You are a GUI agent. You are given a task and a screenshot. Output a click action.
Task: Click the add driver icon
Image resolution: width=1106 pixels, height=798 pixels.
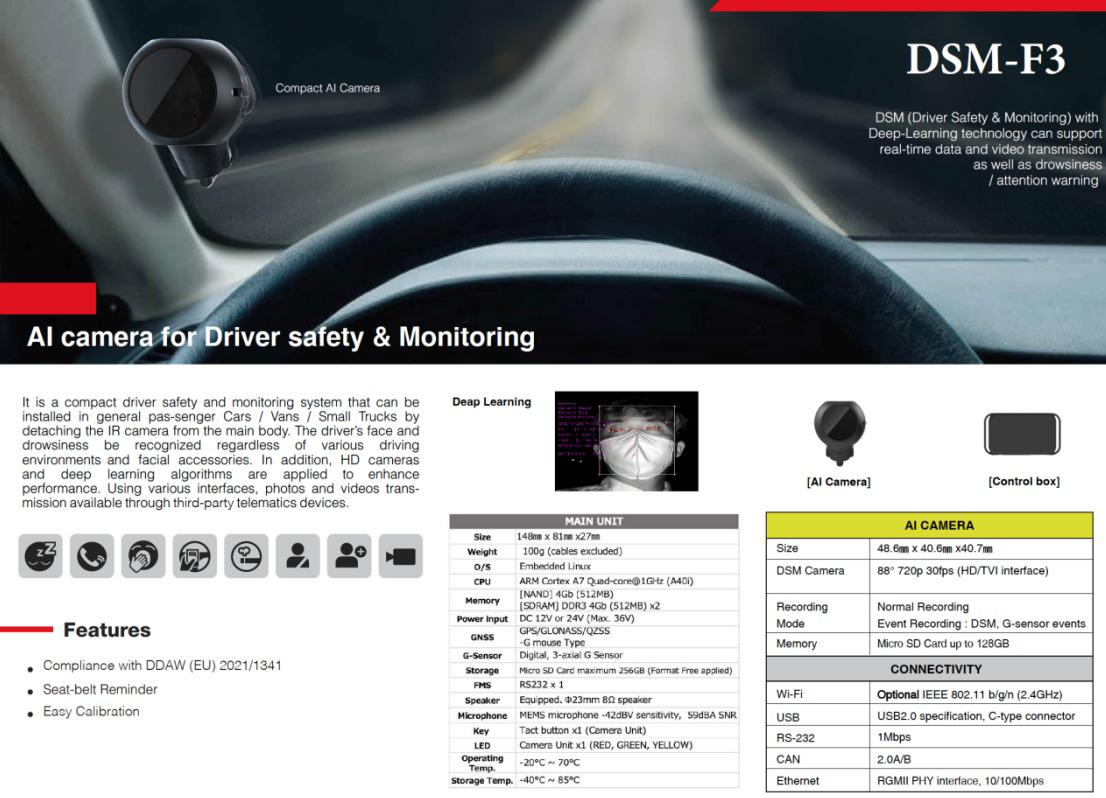[x=350, y=556]
